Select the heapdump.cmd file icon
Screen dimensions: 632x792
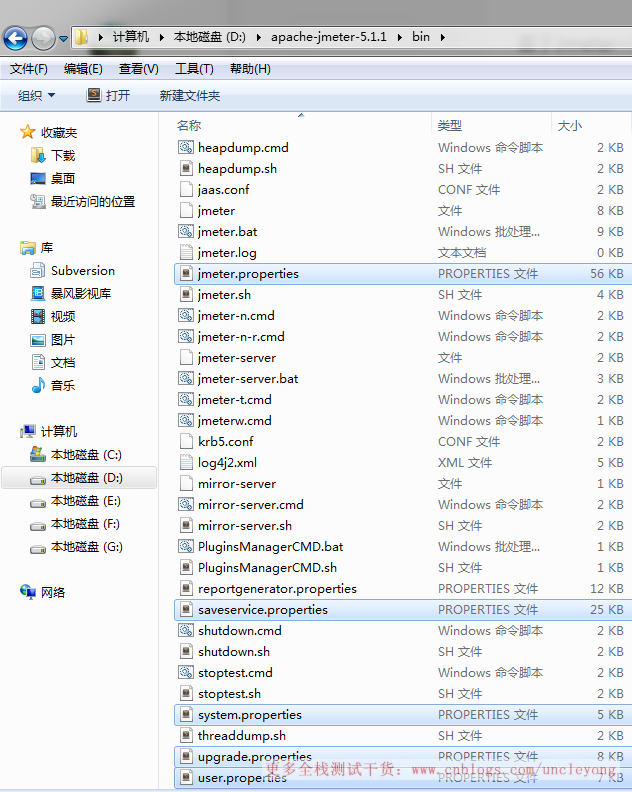186,147
